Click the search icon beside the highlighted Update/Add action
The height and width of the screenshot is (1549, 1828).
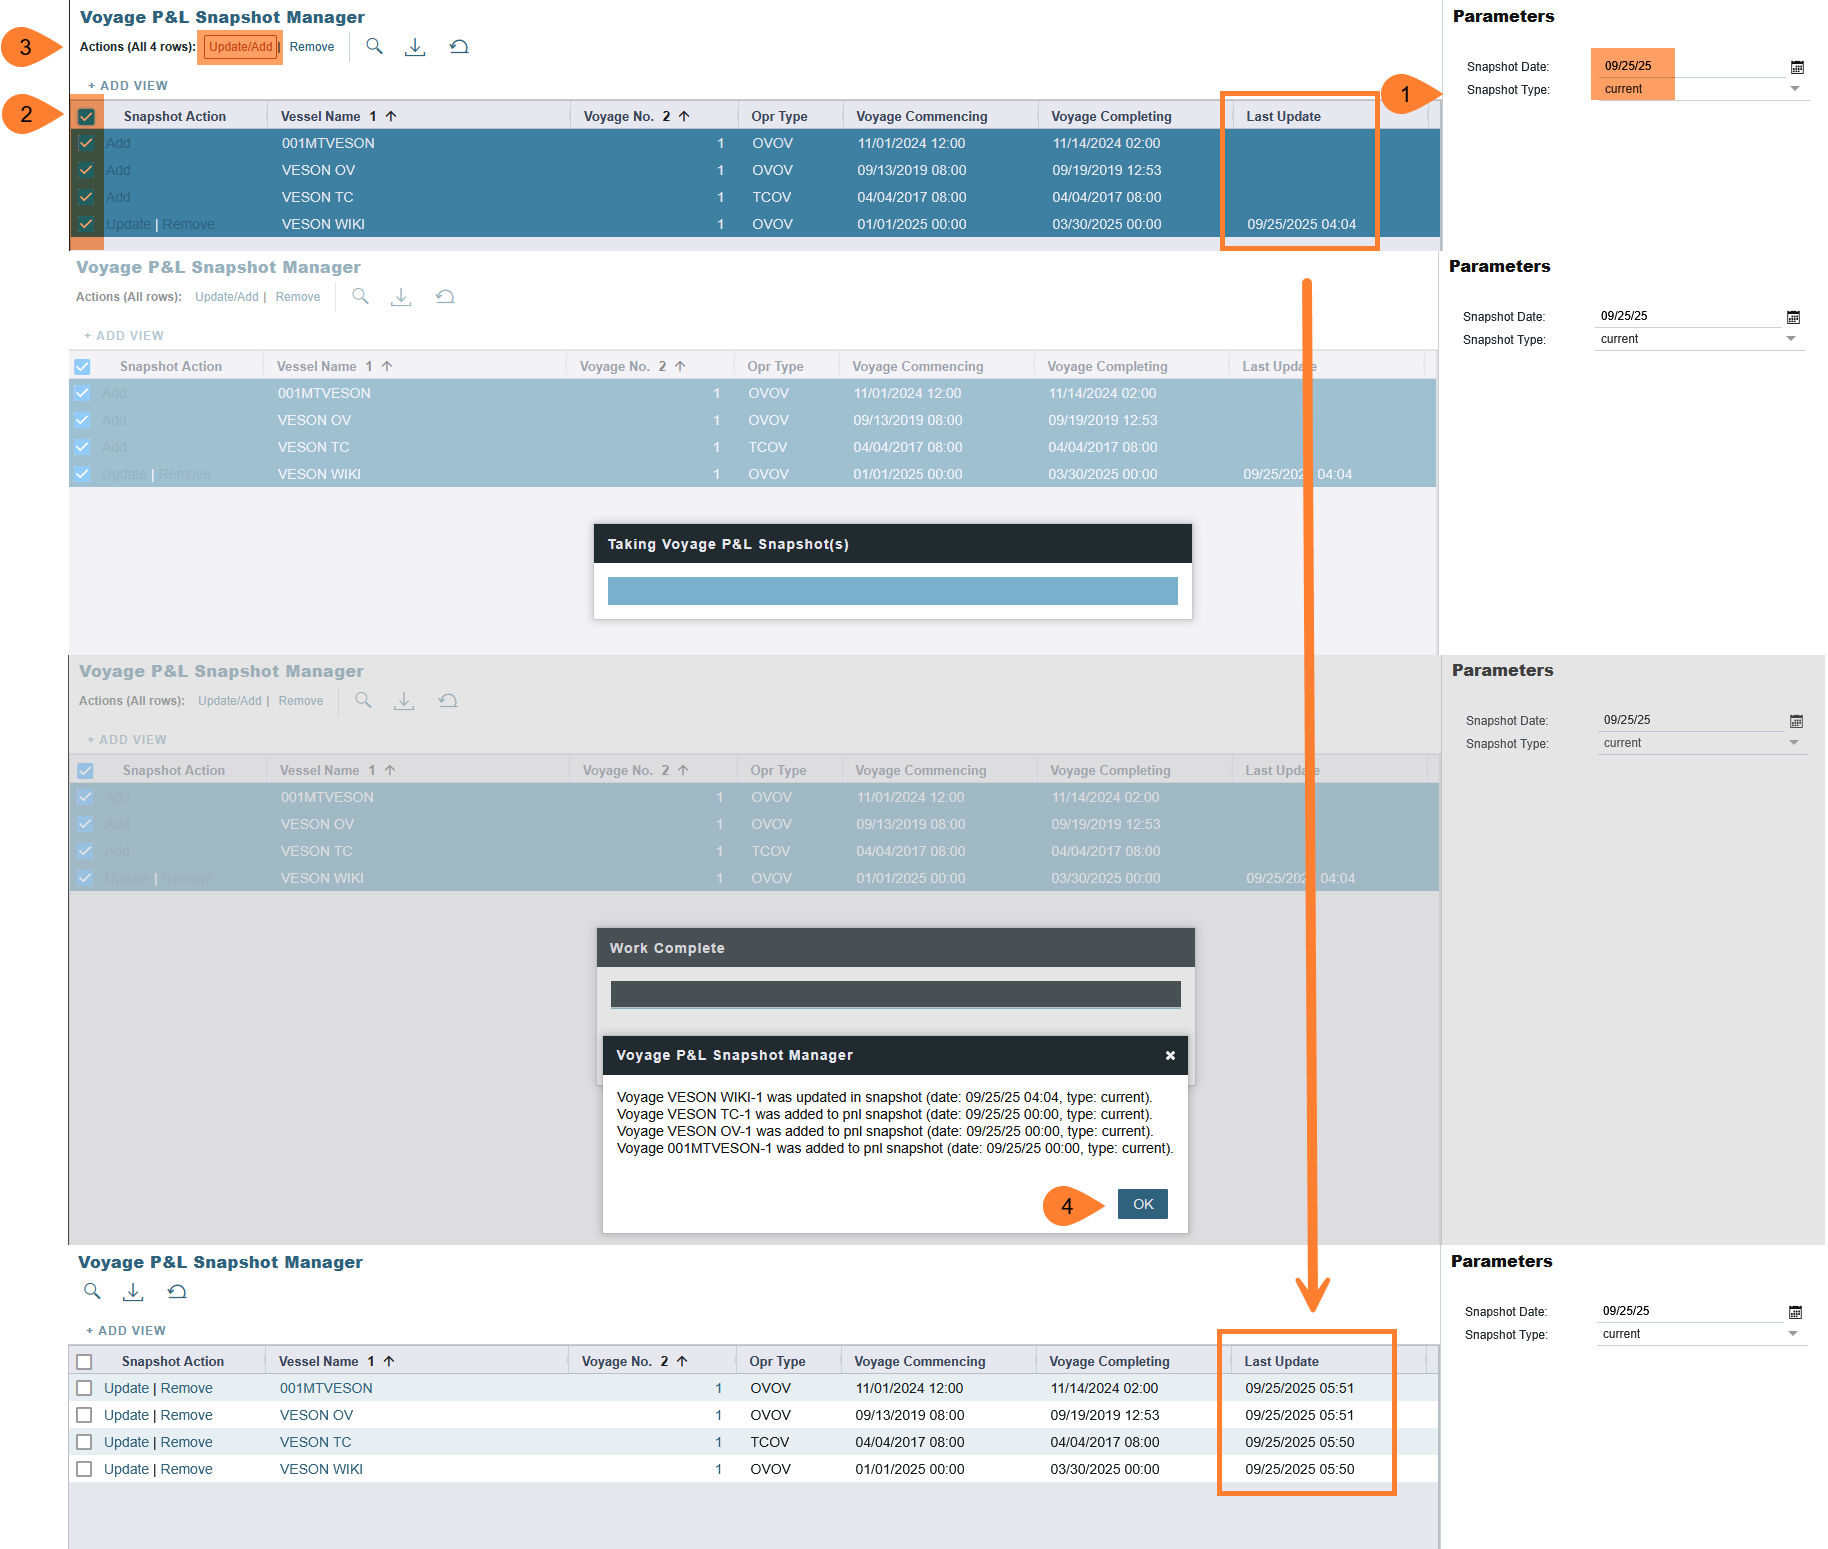[x=374, y=46]
